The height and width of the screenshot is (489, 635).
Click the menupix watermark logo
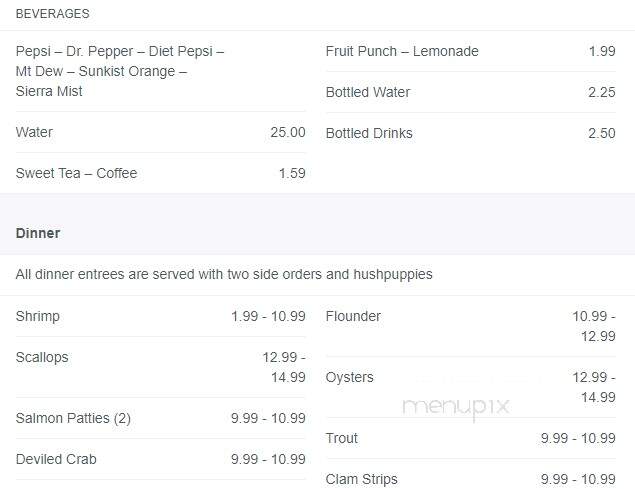tap(456, 407)
